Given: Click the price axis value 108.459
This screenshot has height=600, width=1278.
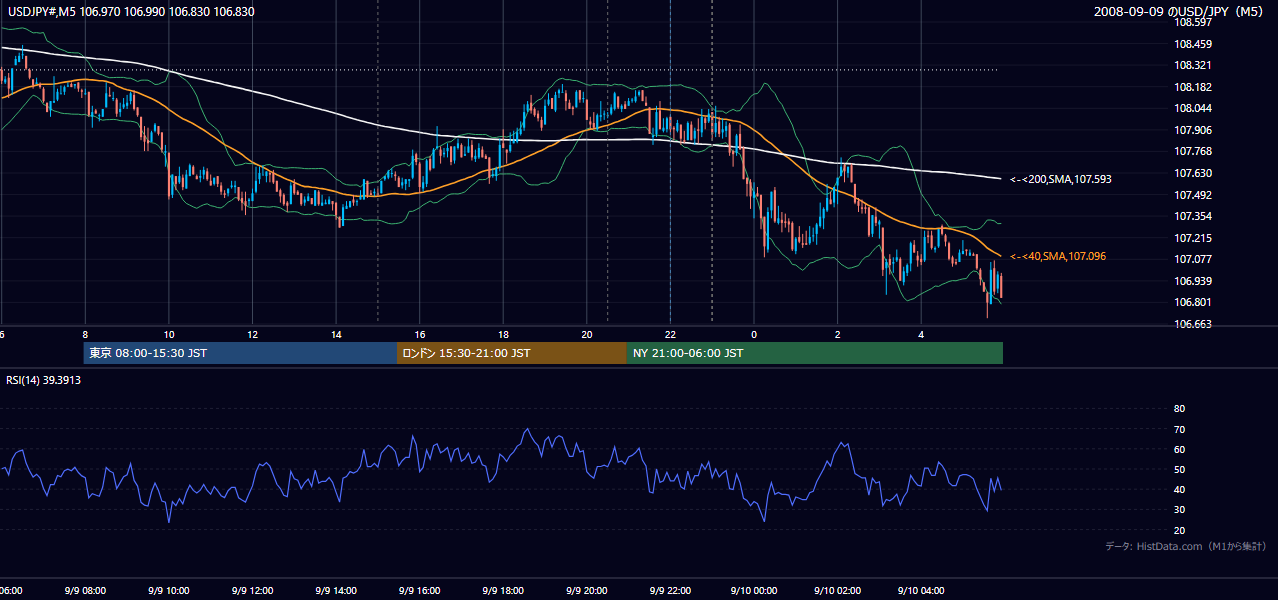Looking at the screenshot, I should pos(1192,44).
